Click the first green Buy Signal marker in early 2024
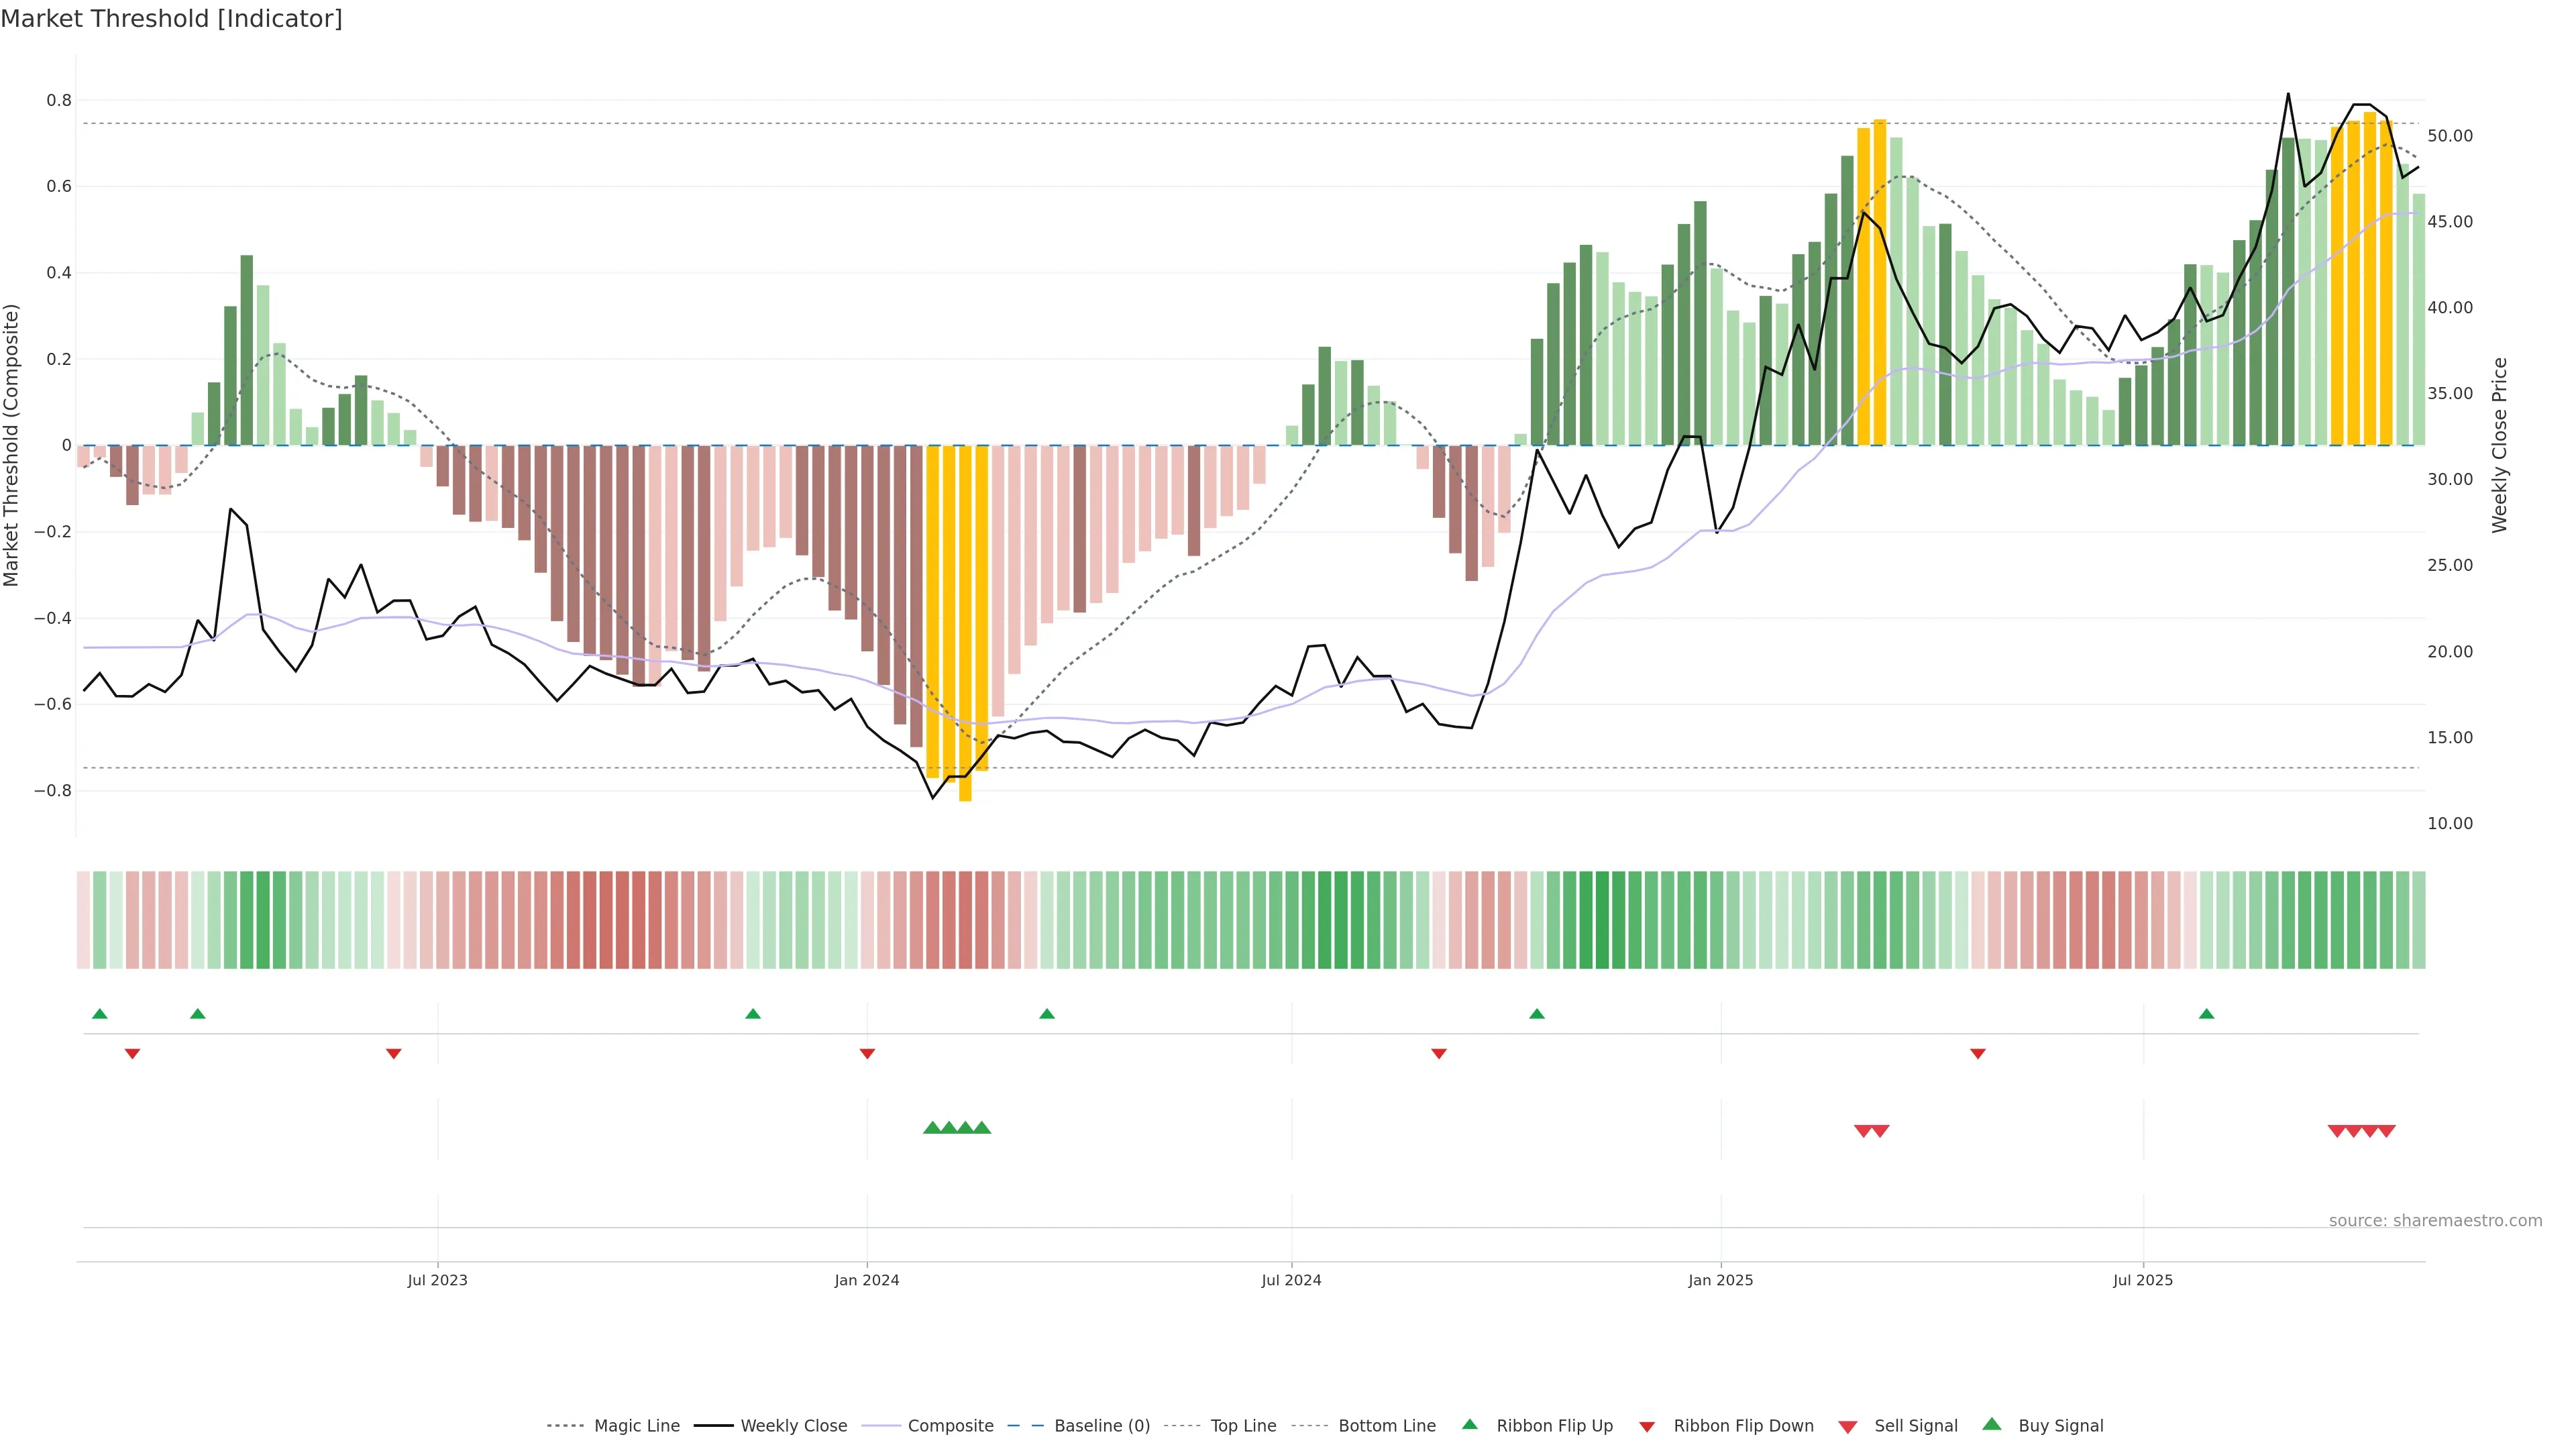The width and height of the screenshot is (2576, 1449). [x=932, y=1128]
